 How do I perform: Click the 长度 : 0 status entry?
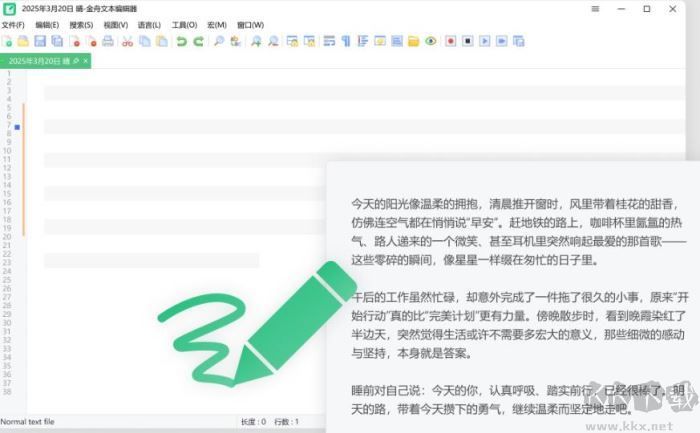coord(254,421)
